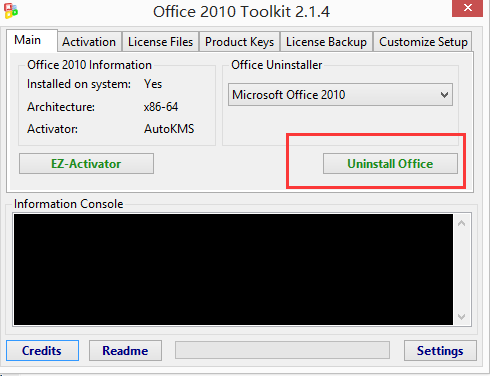The width and height of the screenshot is (490, 376).
Task: Click the 'x86-64' architecture value
Action: pos(161,107)
